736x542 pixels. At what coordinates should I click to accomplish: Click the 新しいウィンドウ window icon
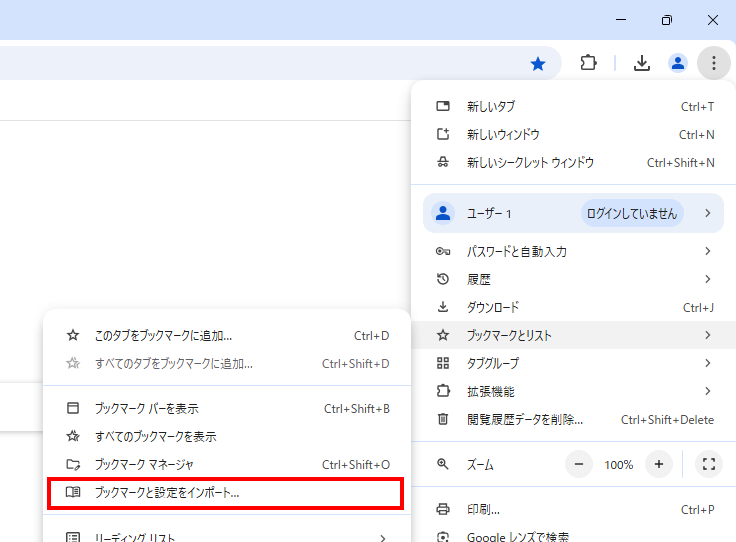tap(443, 134)
